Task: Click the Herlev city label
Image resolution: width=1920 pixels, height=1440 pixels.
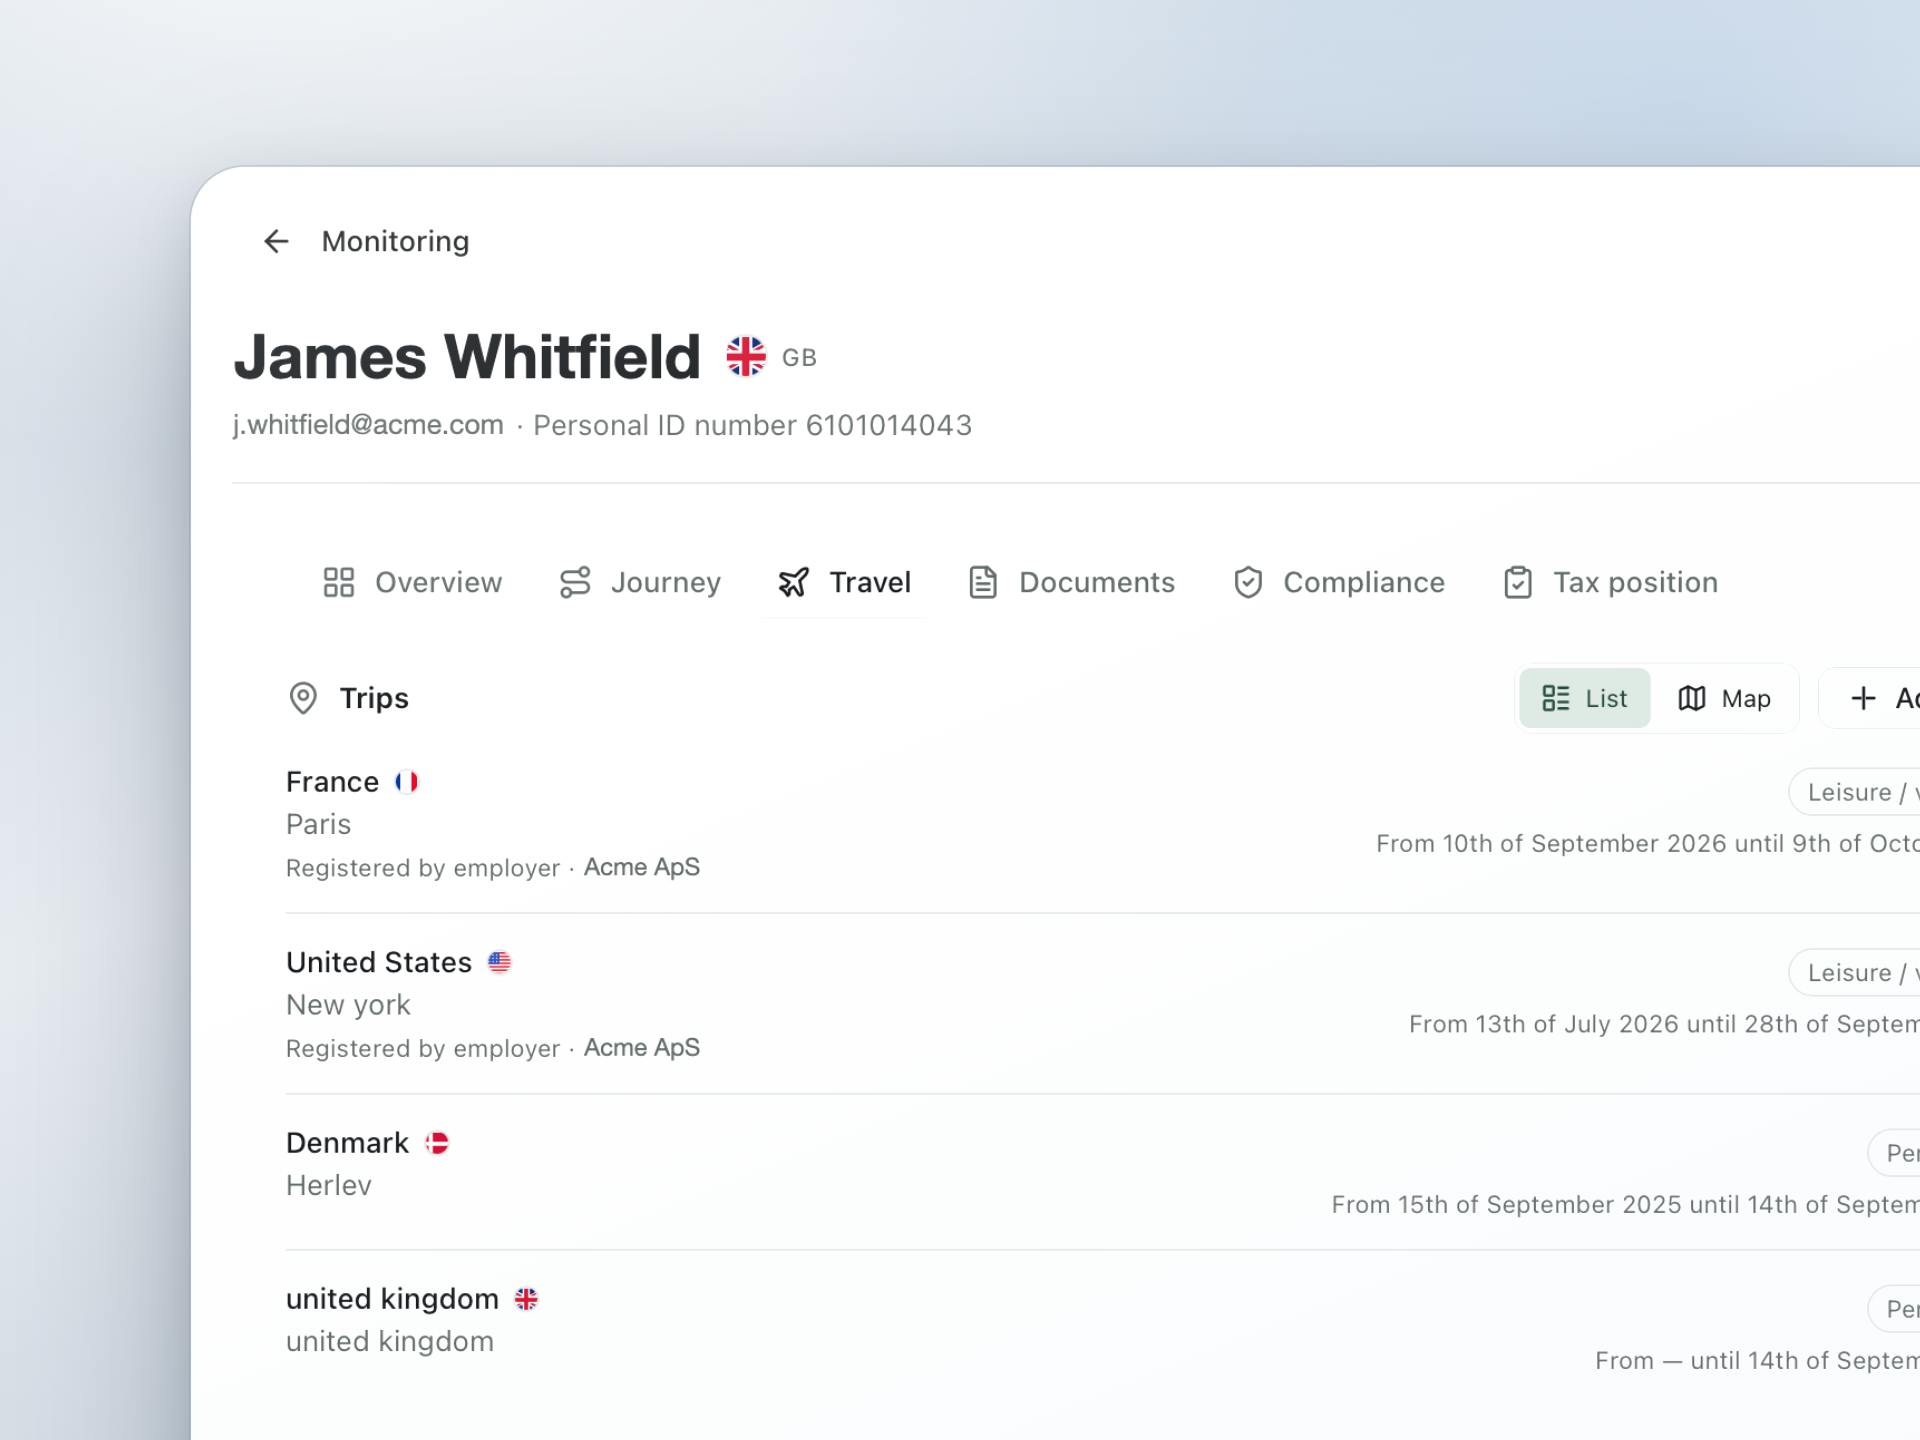Action: point(328,1185)
